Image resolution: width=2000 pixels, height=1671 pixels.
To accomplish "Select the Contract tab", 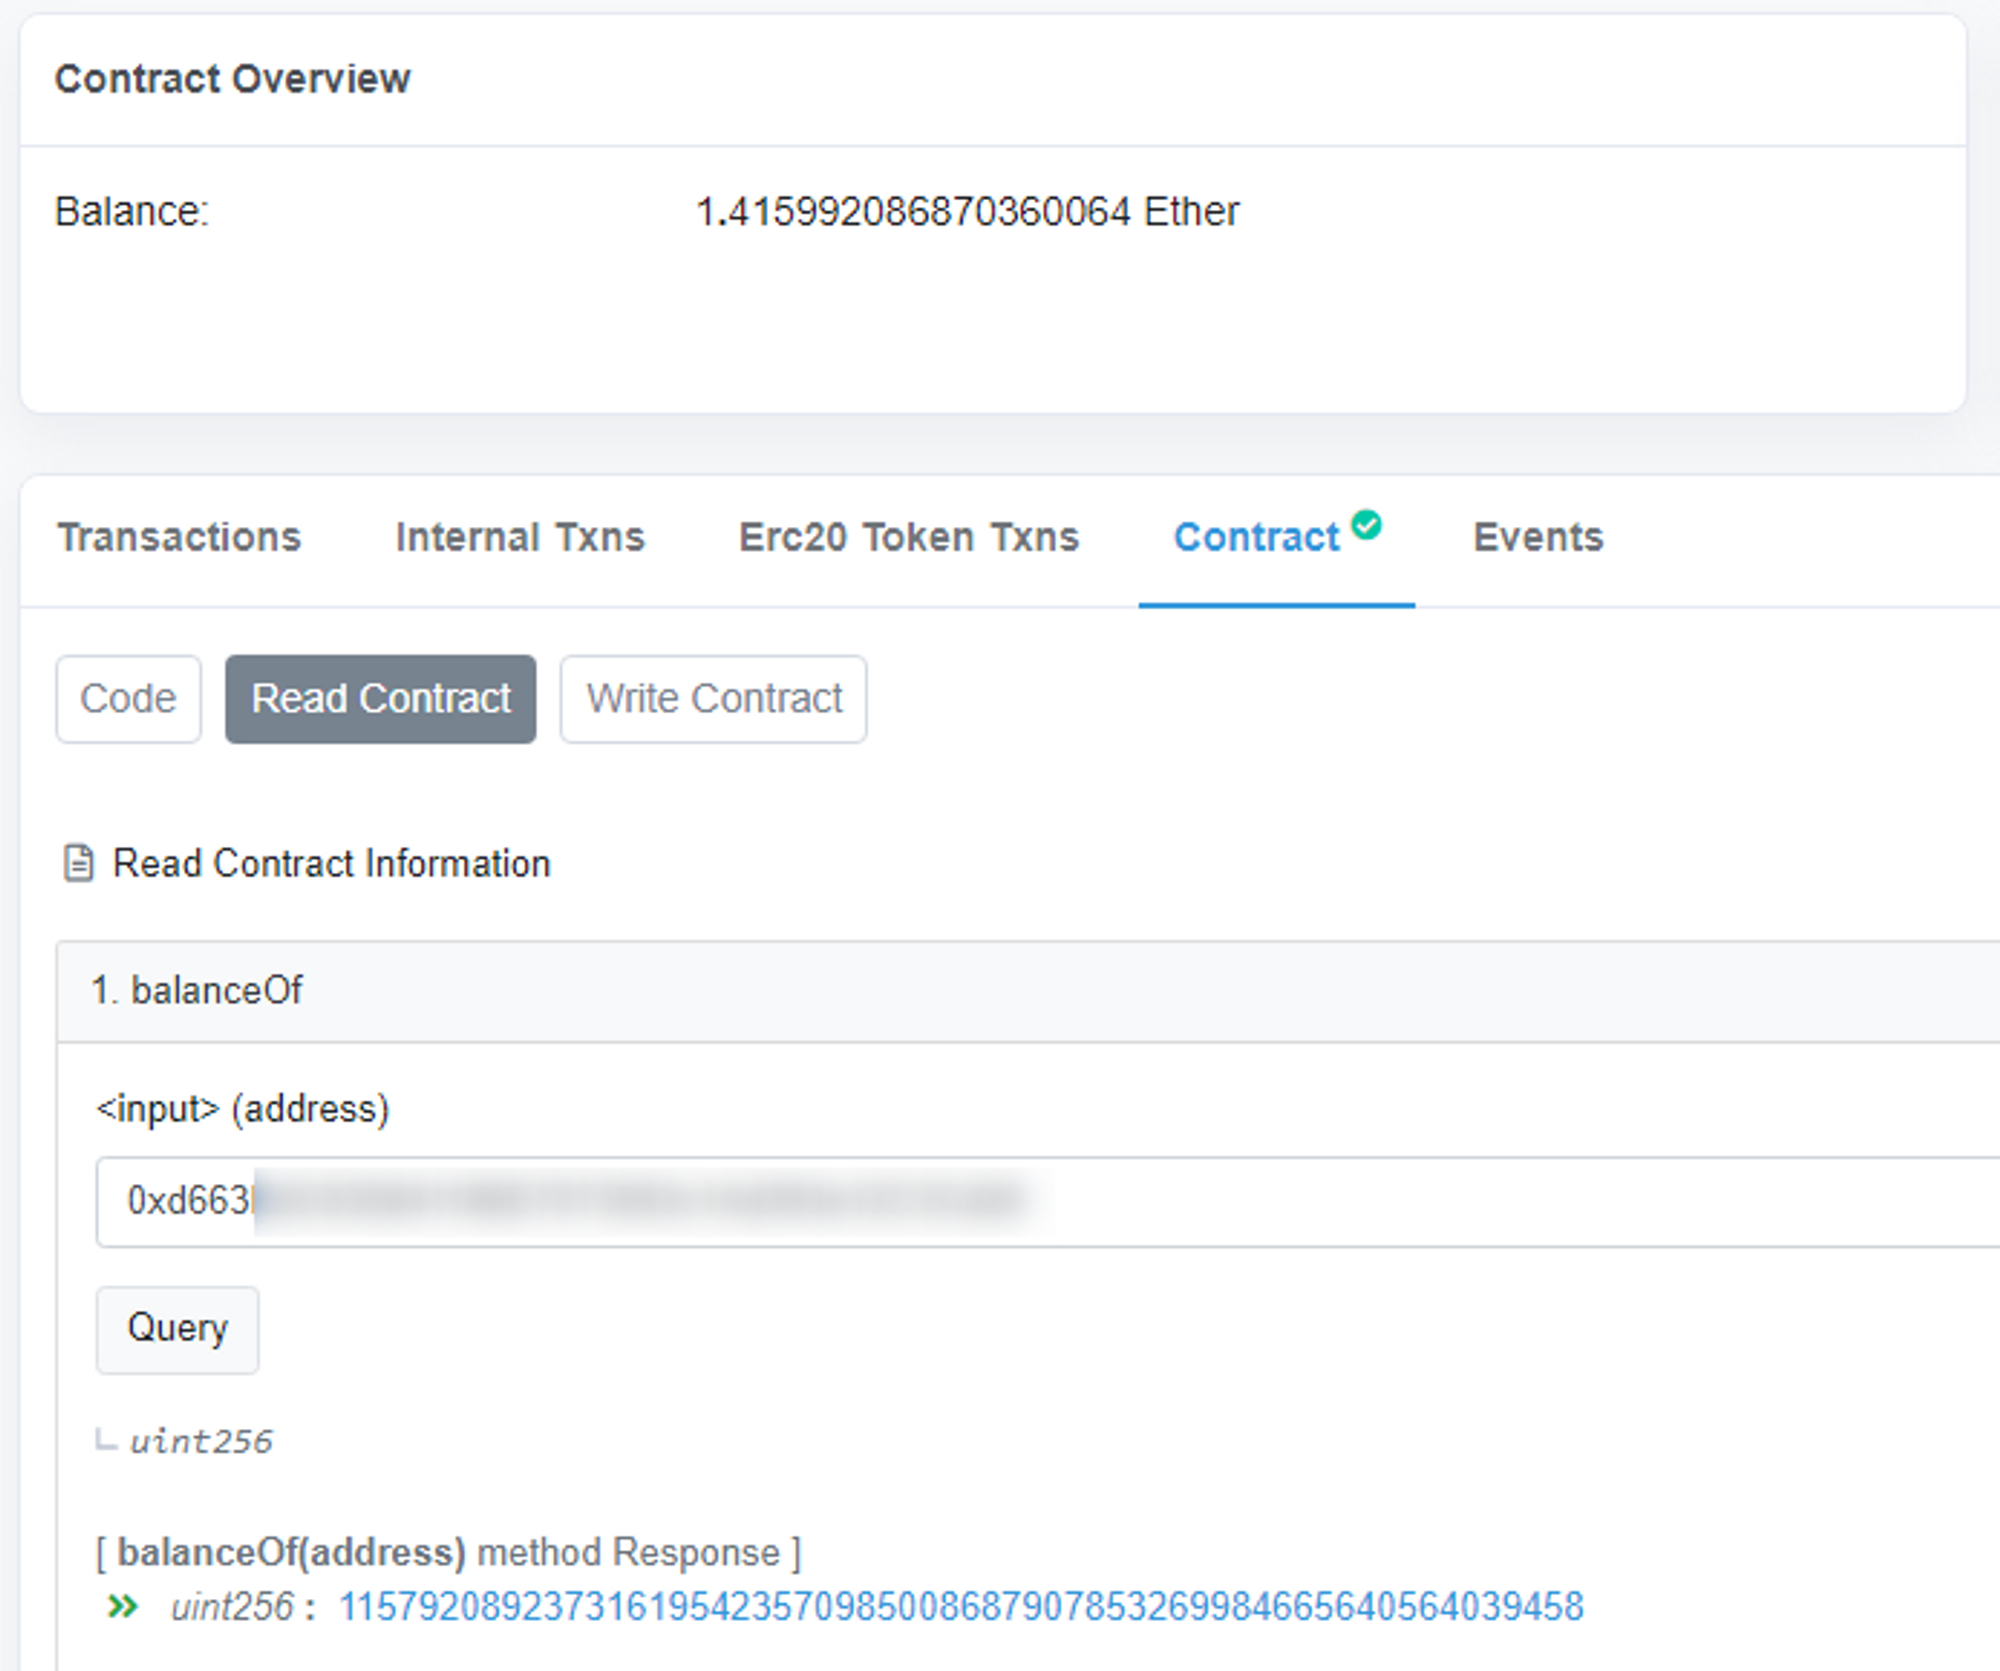I will (x=1255, y=538).
